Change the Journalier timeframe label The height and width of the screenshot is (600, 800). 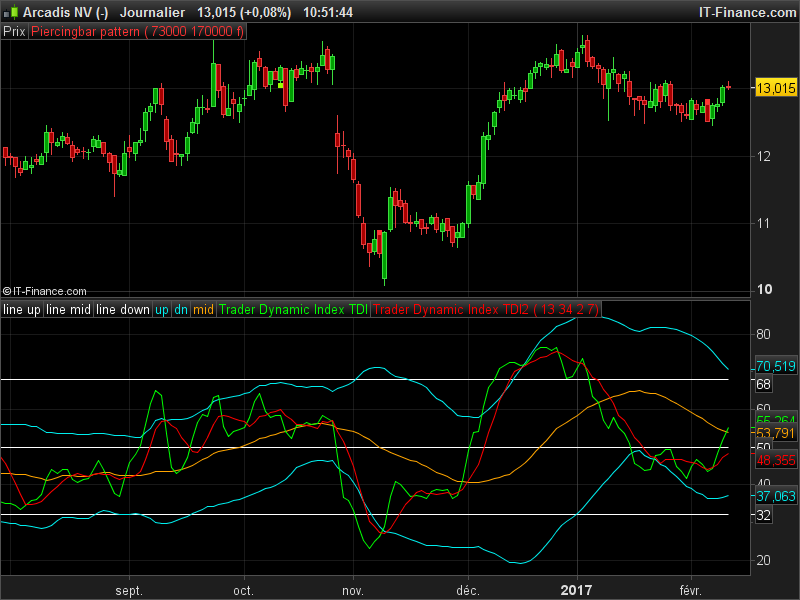coord(152,12)
